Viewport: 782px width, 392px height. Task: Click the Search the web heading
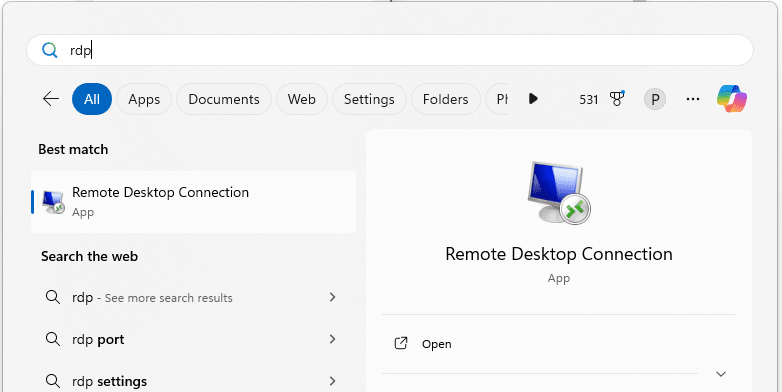coord(89,256)
